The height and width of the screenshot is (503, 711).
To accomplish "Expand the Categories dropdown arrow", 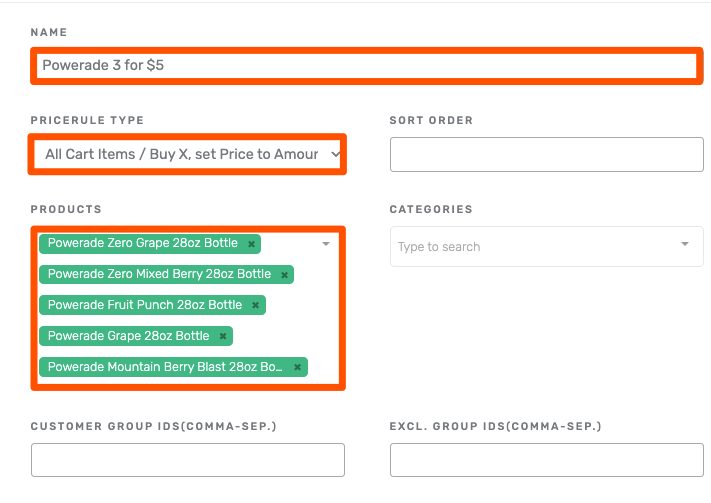I will 685,245.
